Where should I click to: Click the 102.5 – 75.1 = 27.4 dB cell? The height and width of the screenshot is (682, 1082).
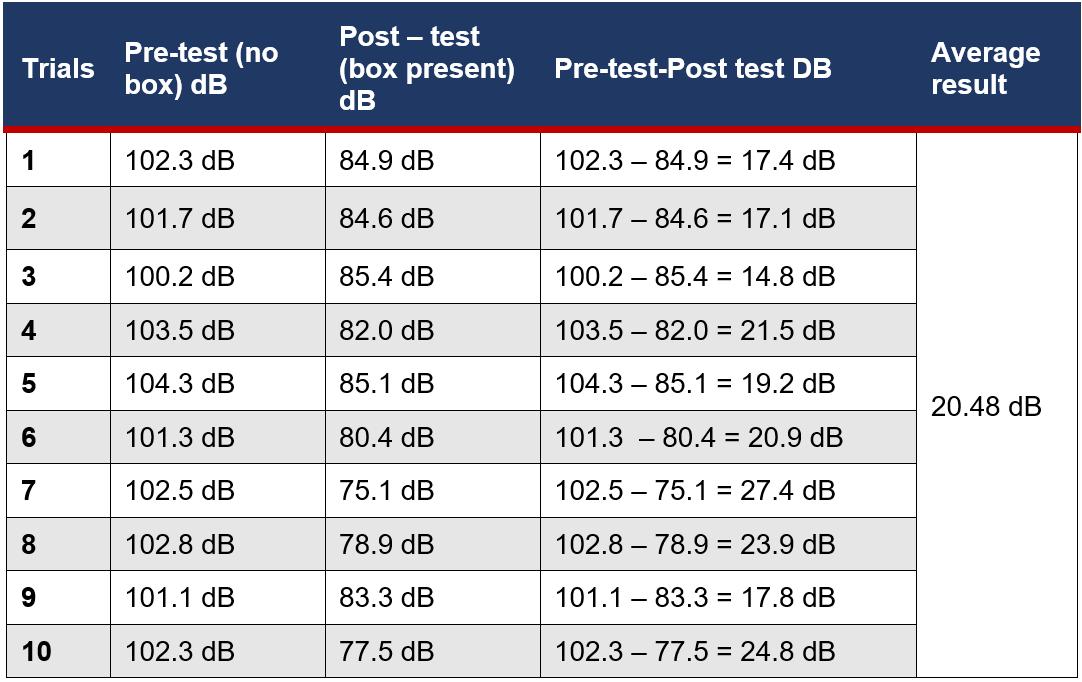pos(728,490)
